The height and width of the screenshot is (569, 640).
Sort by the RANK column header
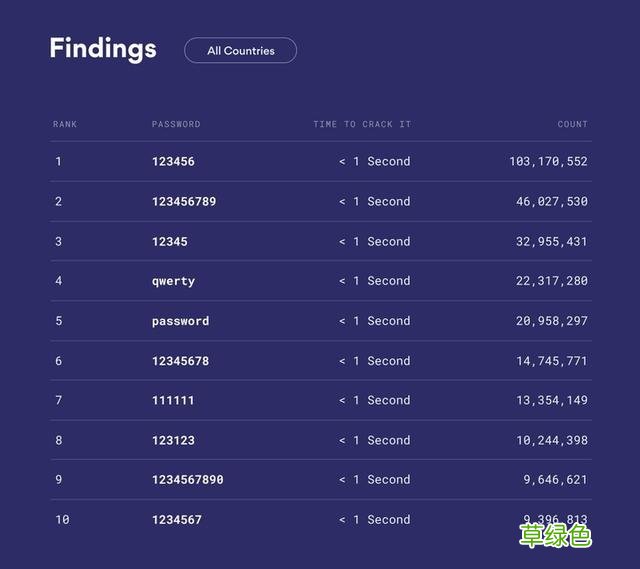pos(65,124)
